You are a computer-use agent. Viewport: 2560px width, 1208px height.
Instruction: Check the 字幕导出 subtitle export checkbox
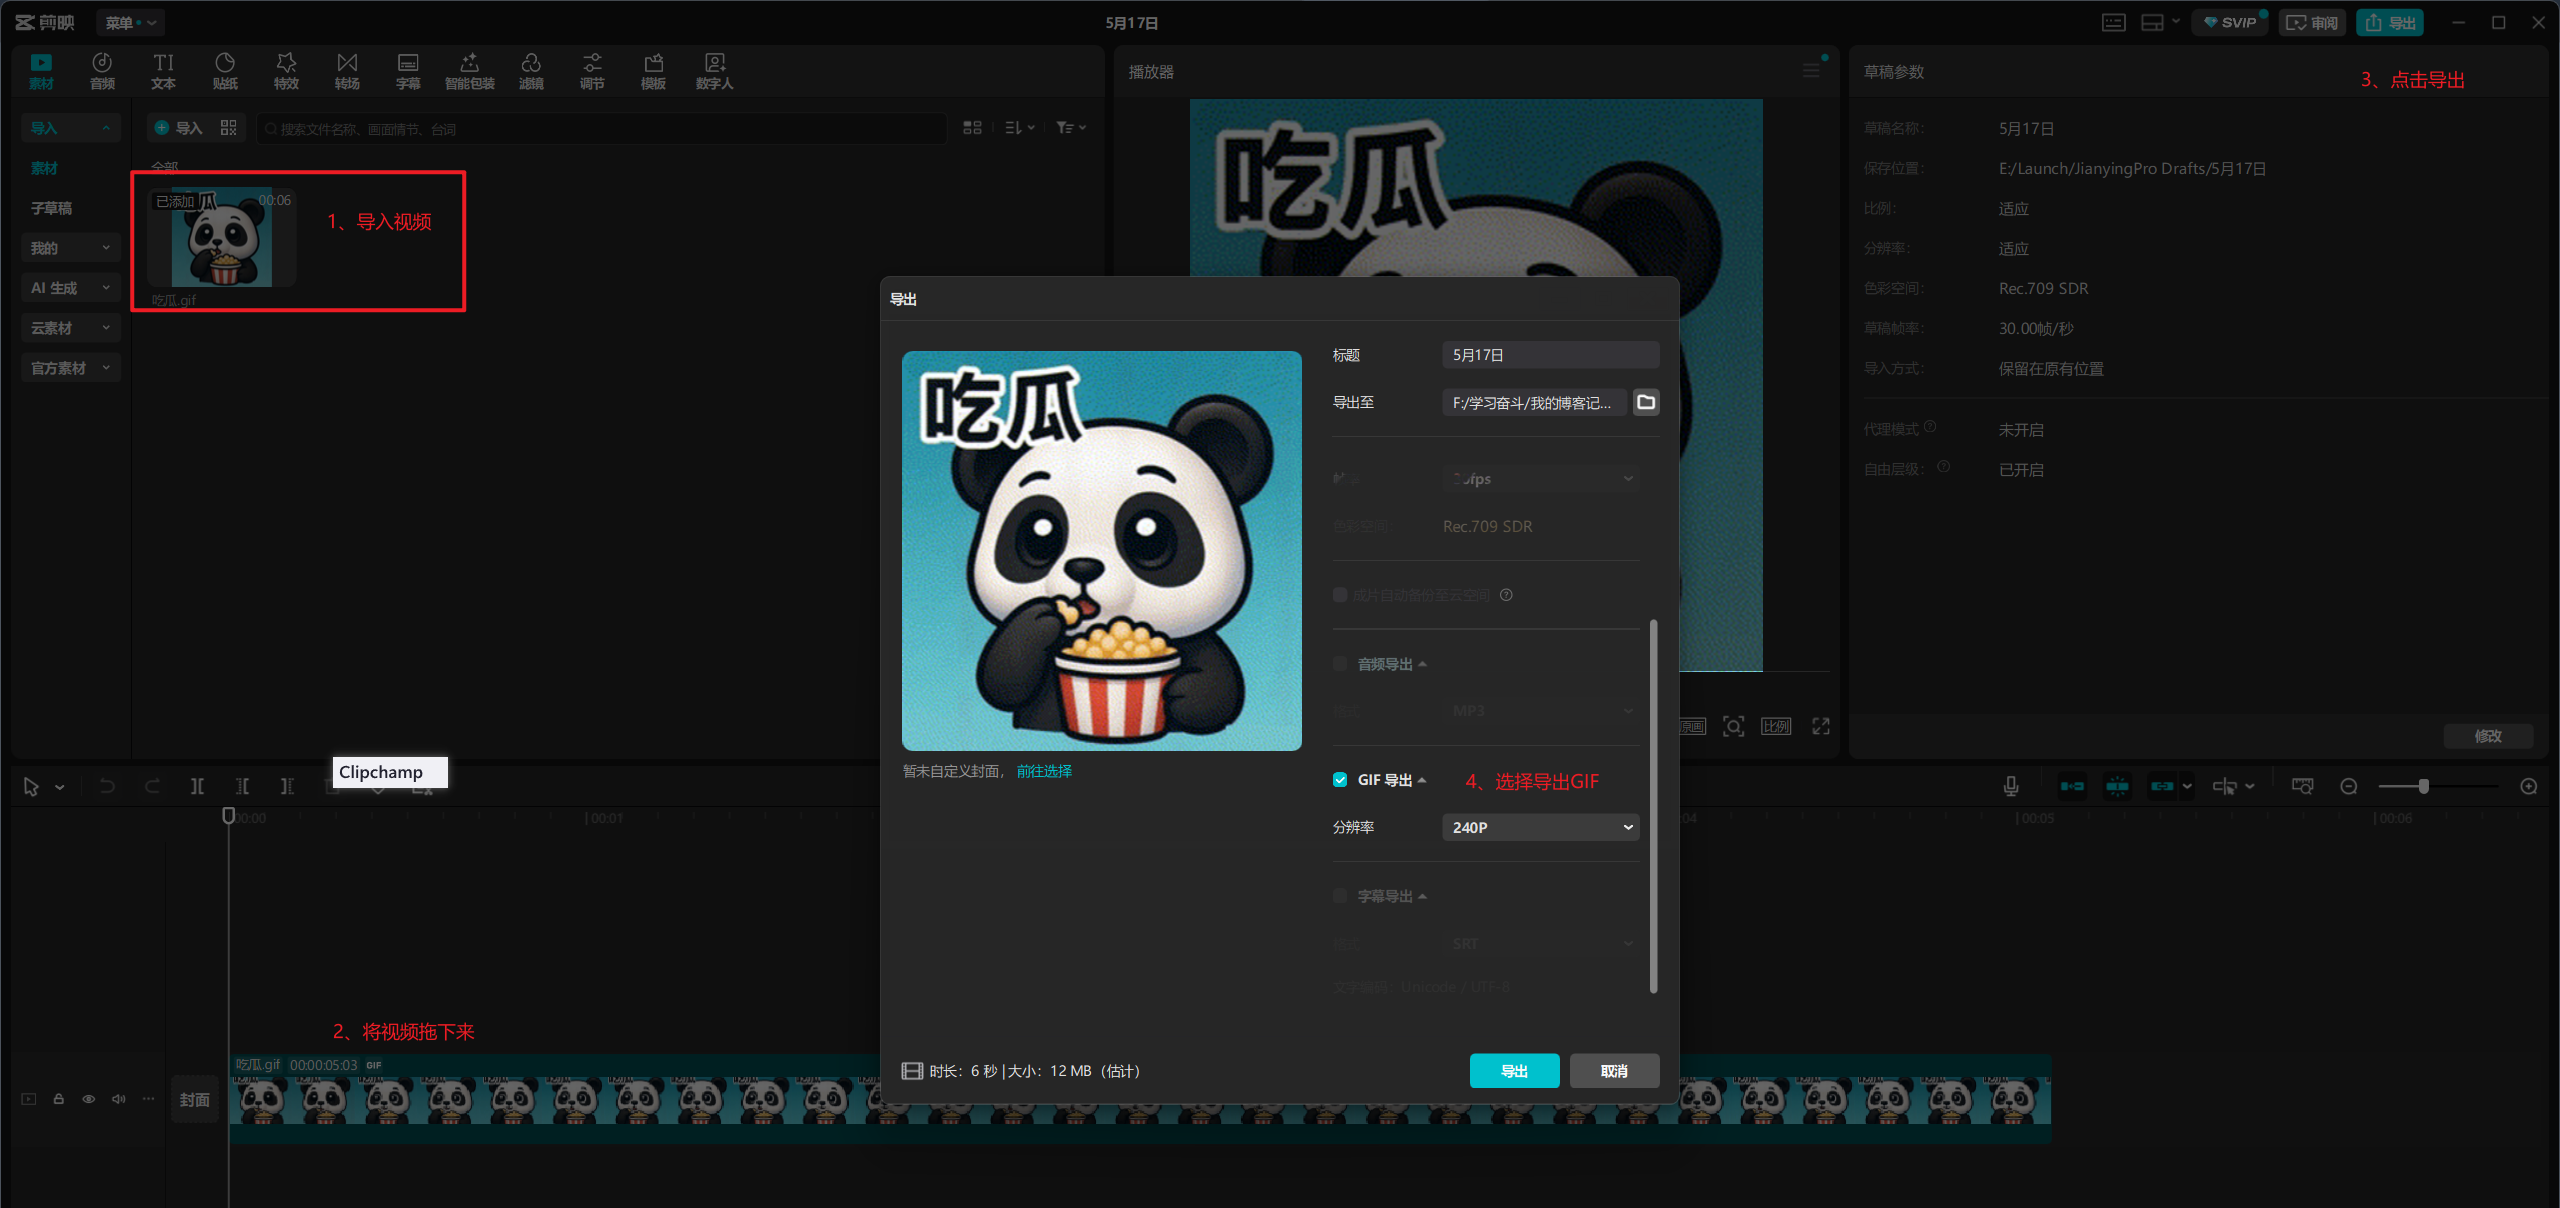[1340, 896]
